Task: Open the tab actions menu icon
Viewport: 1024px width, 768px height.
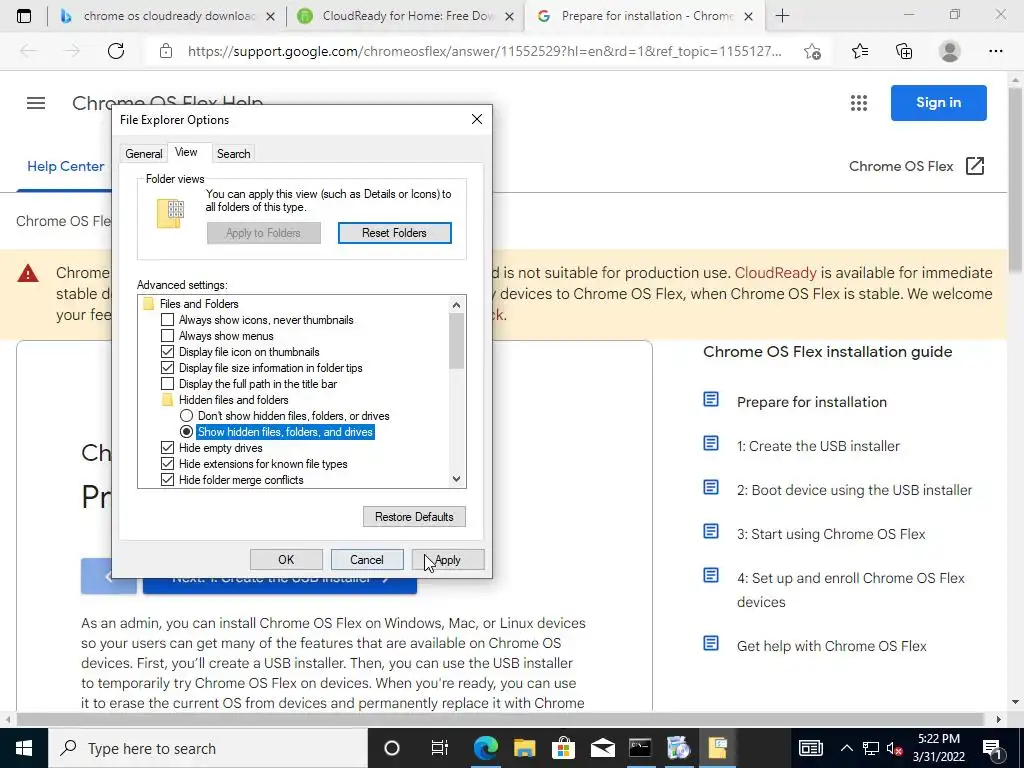Action: point(24,16)
